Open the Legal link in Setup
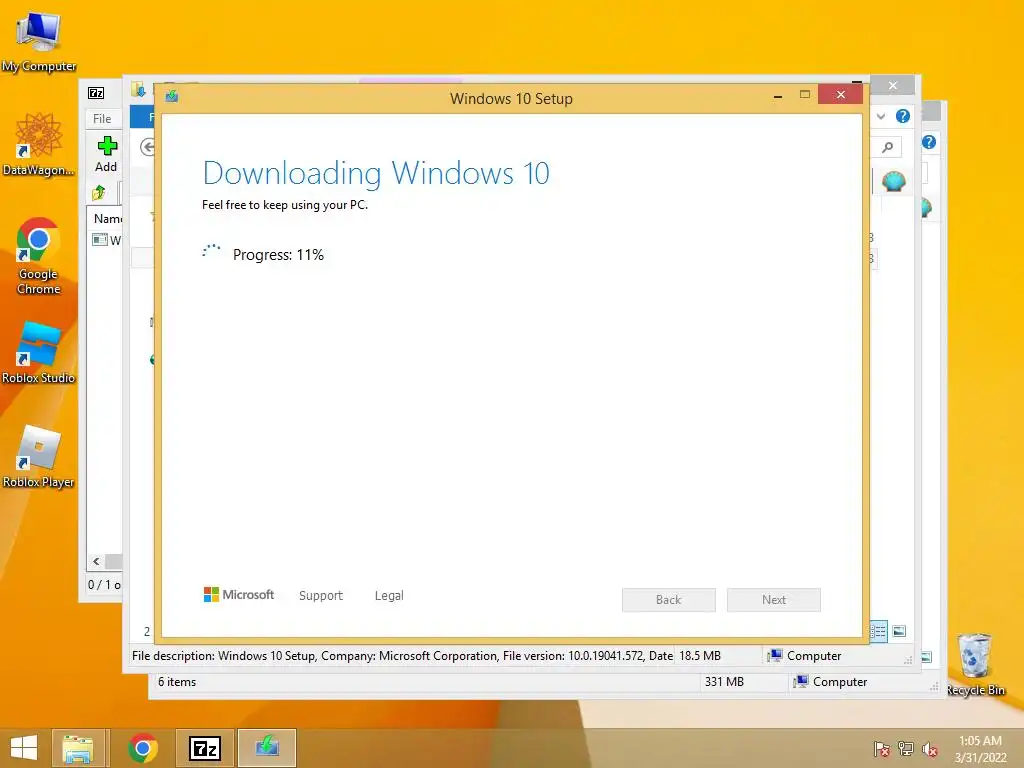The image size is (1024, 768). pyautogui.click(x=389, y=596)
